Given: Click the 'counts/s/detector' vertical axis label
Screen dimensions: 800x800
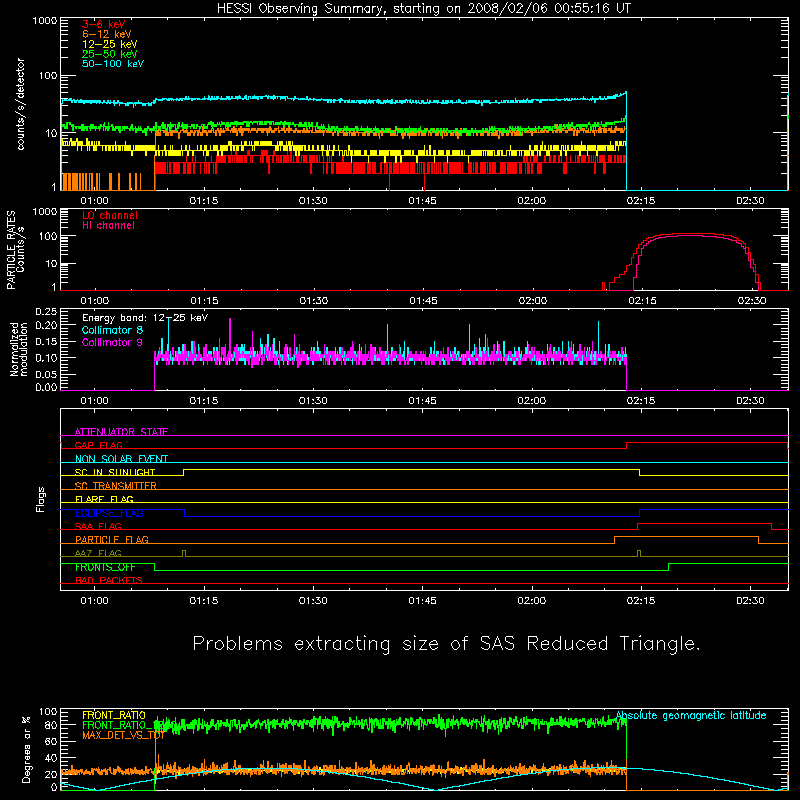Looking at the screenshot, I should pyautogui.click(x=20, y=104).
